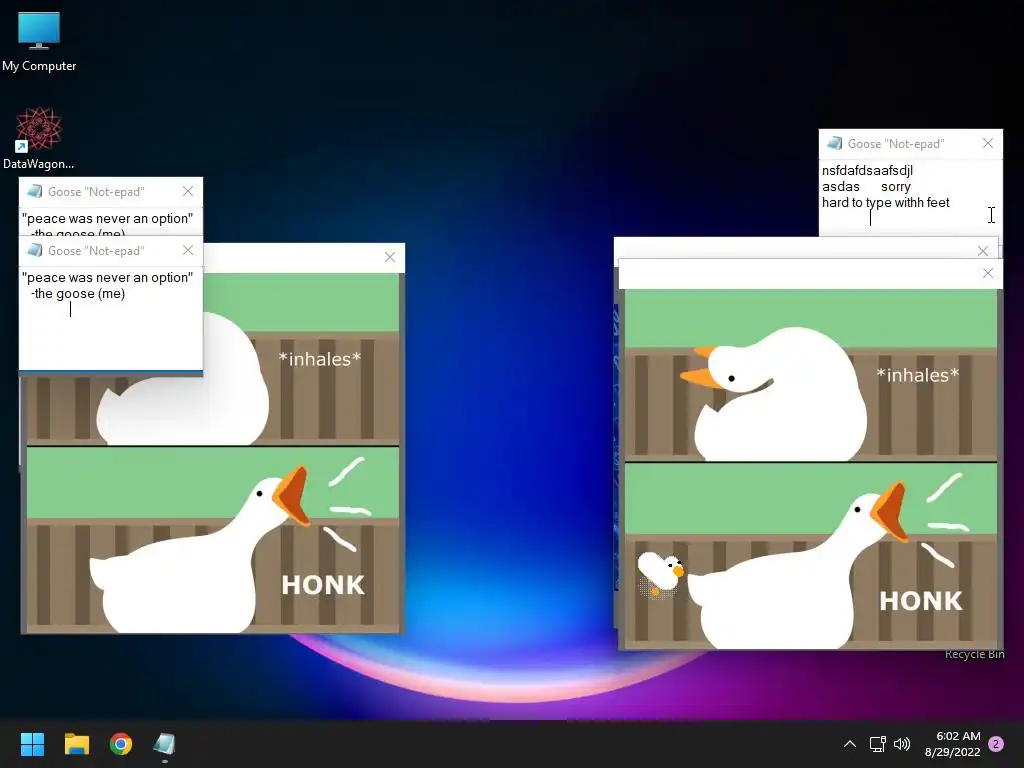This screenshot has height=768, width=1024.
Task: Click the top right Not-epad title bar icon
Action: 834,143
